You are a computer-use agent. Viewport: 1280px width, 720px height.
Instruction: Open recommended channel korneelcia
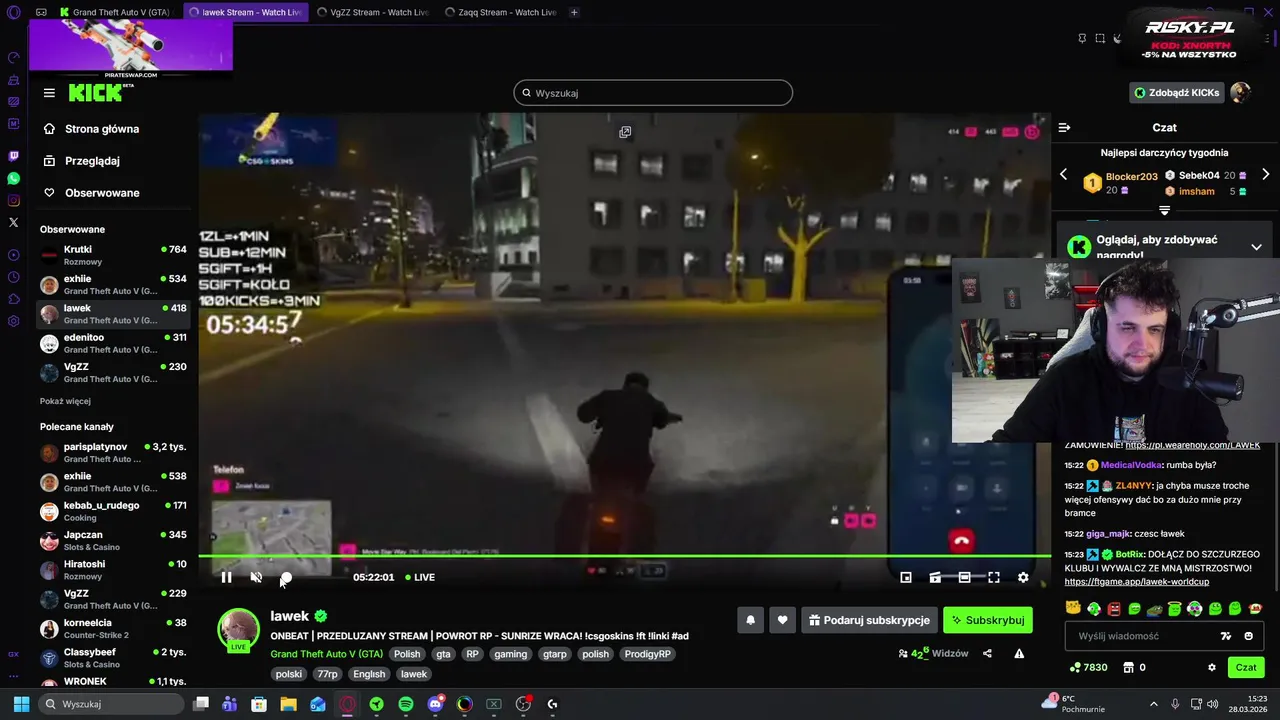(x=113, y=628)
